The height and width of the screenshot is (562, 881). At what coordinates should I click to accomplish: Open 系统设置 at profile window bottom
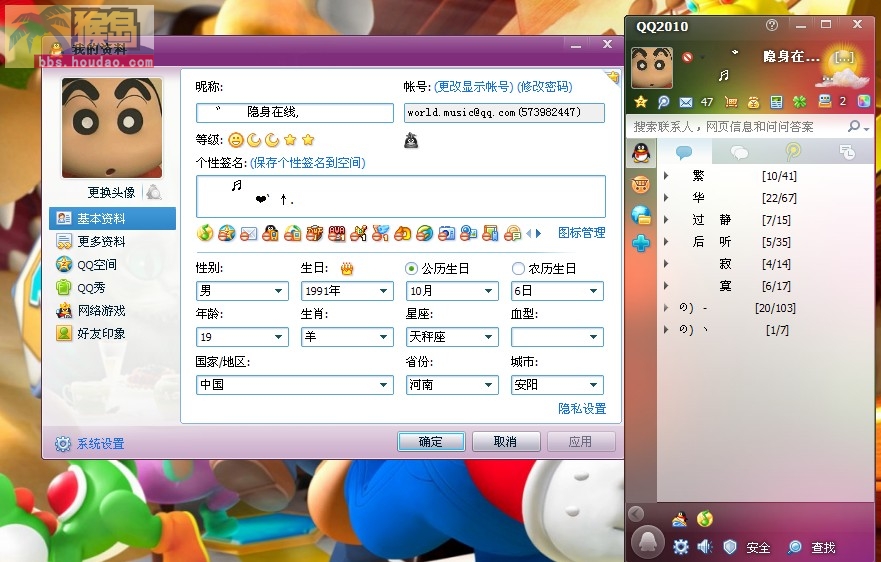[90, 443]
